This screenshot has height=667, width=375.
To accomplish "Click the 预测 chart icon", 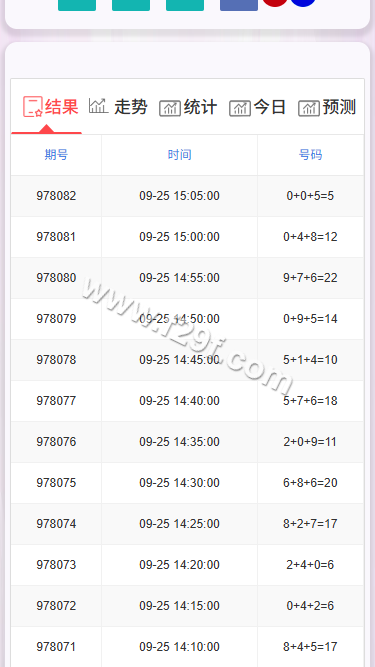I will 309,108.
